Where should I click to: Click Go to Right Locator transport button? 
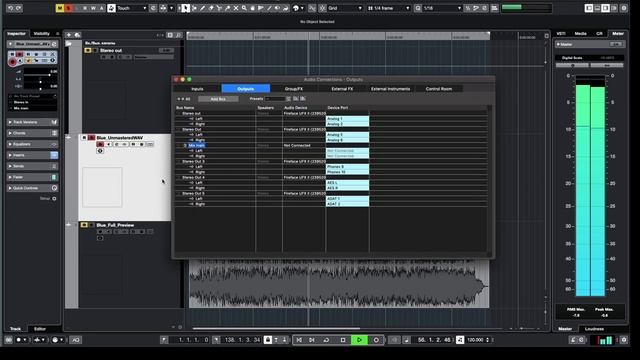tap(312, 340)
